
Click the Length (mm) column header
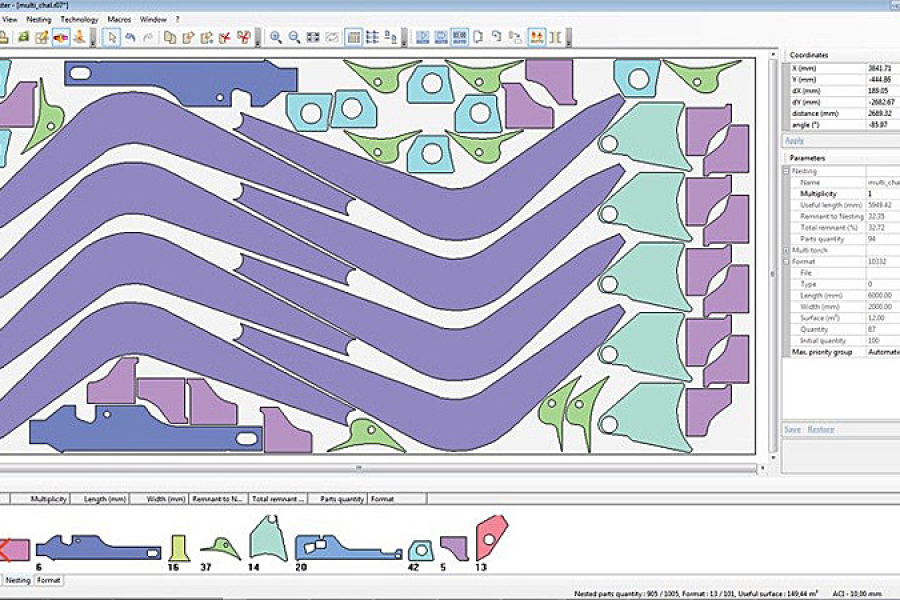tap(100, 499)
